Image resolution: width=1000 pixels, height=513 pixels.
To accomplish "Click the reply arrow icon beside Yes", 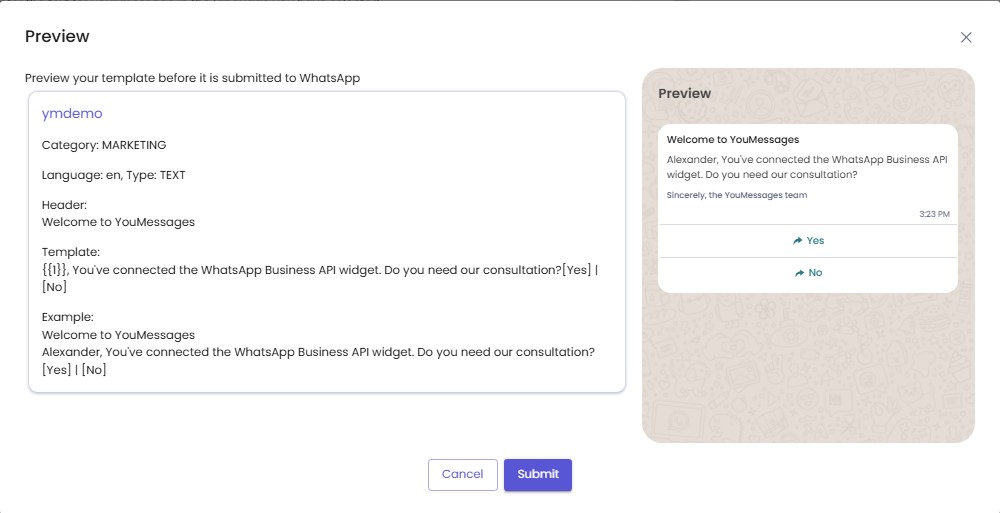I will coord(797,241).
